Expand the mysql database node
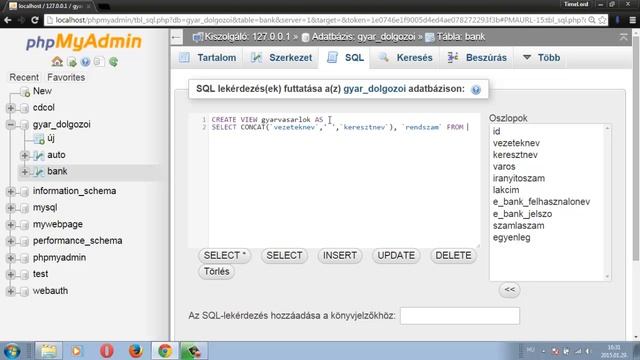Screen dimensions: 640x360 point(11,208)
